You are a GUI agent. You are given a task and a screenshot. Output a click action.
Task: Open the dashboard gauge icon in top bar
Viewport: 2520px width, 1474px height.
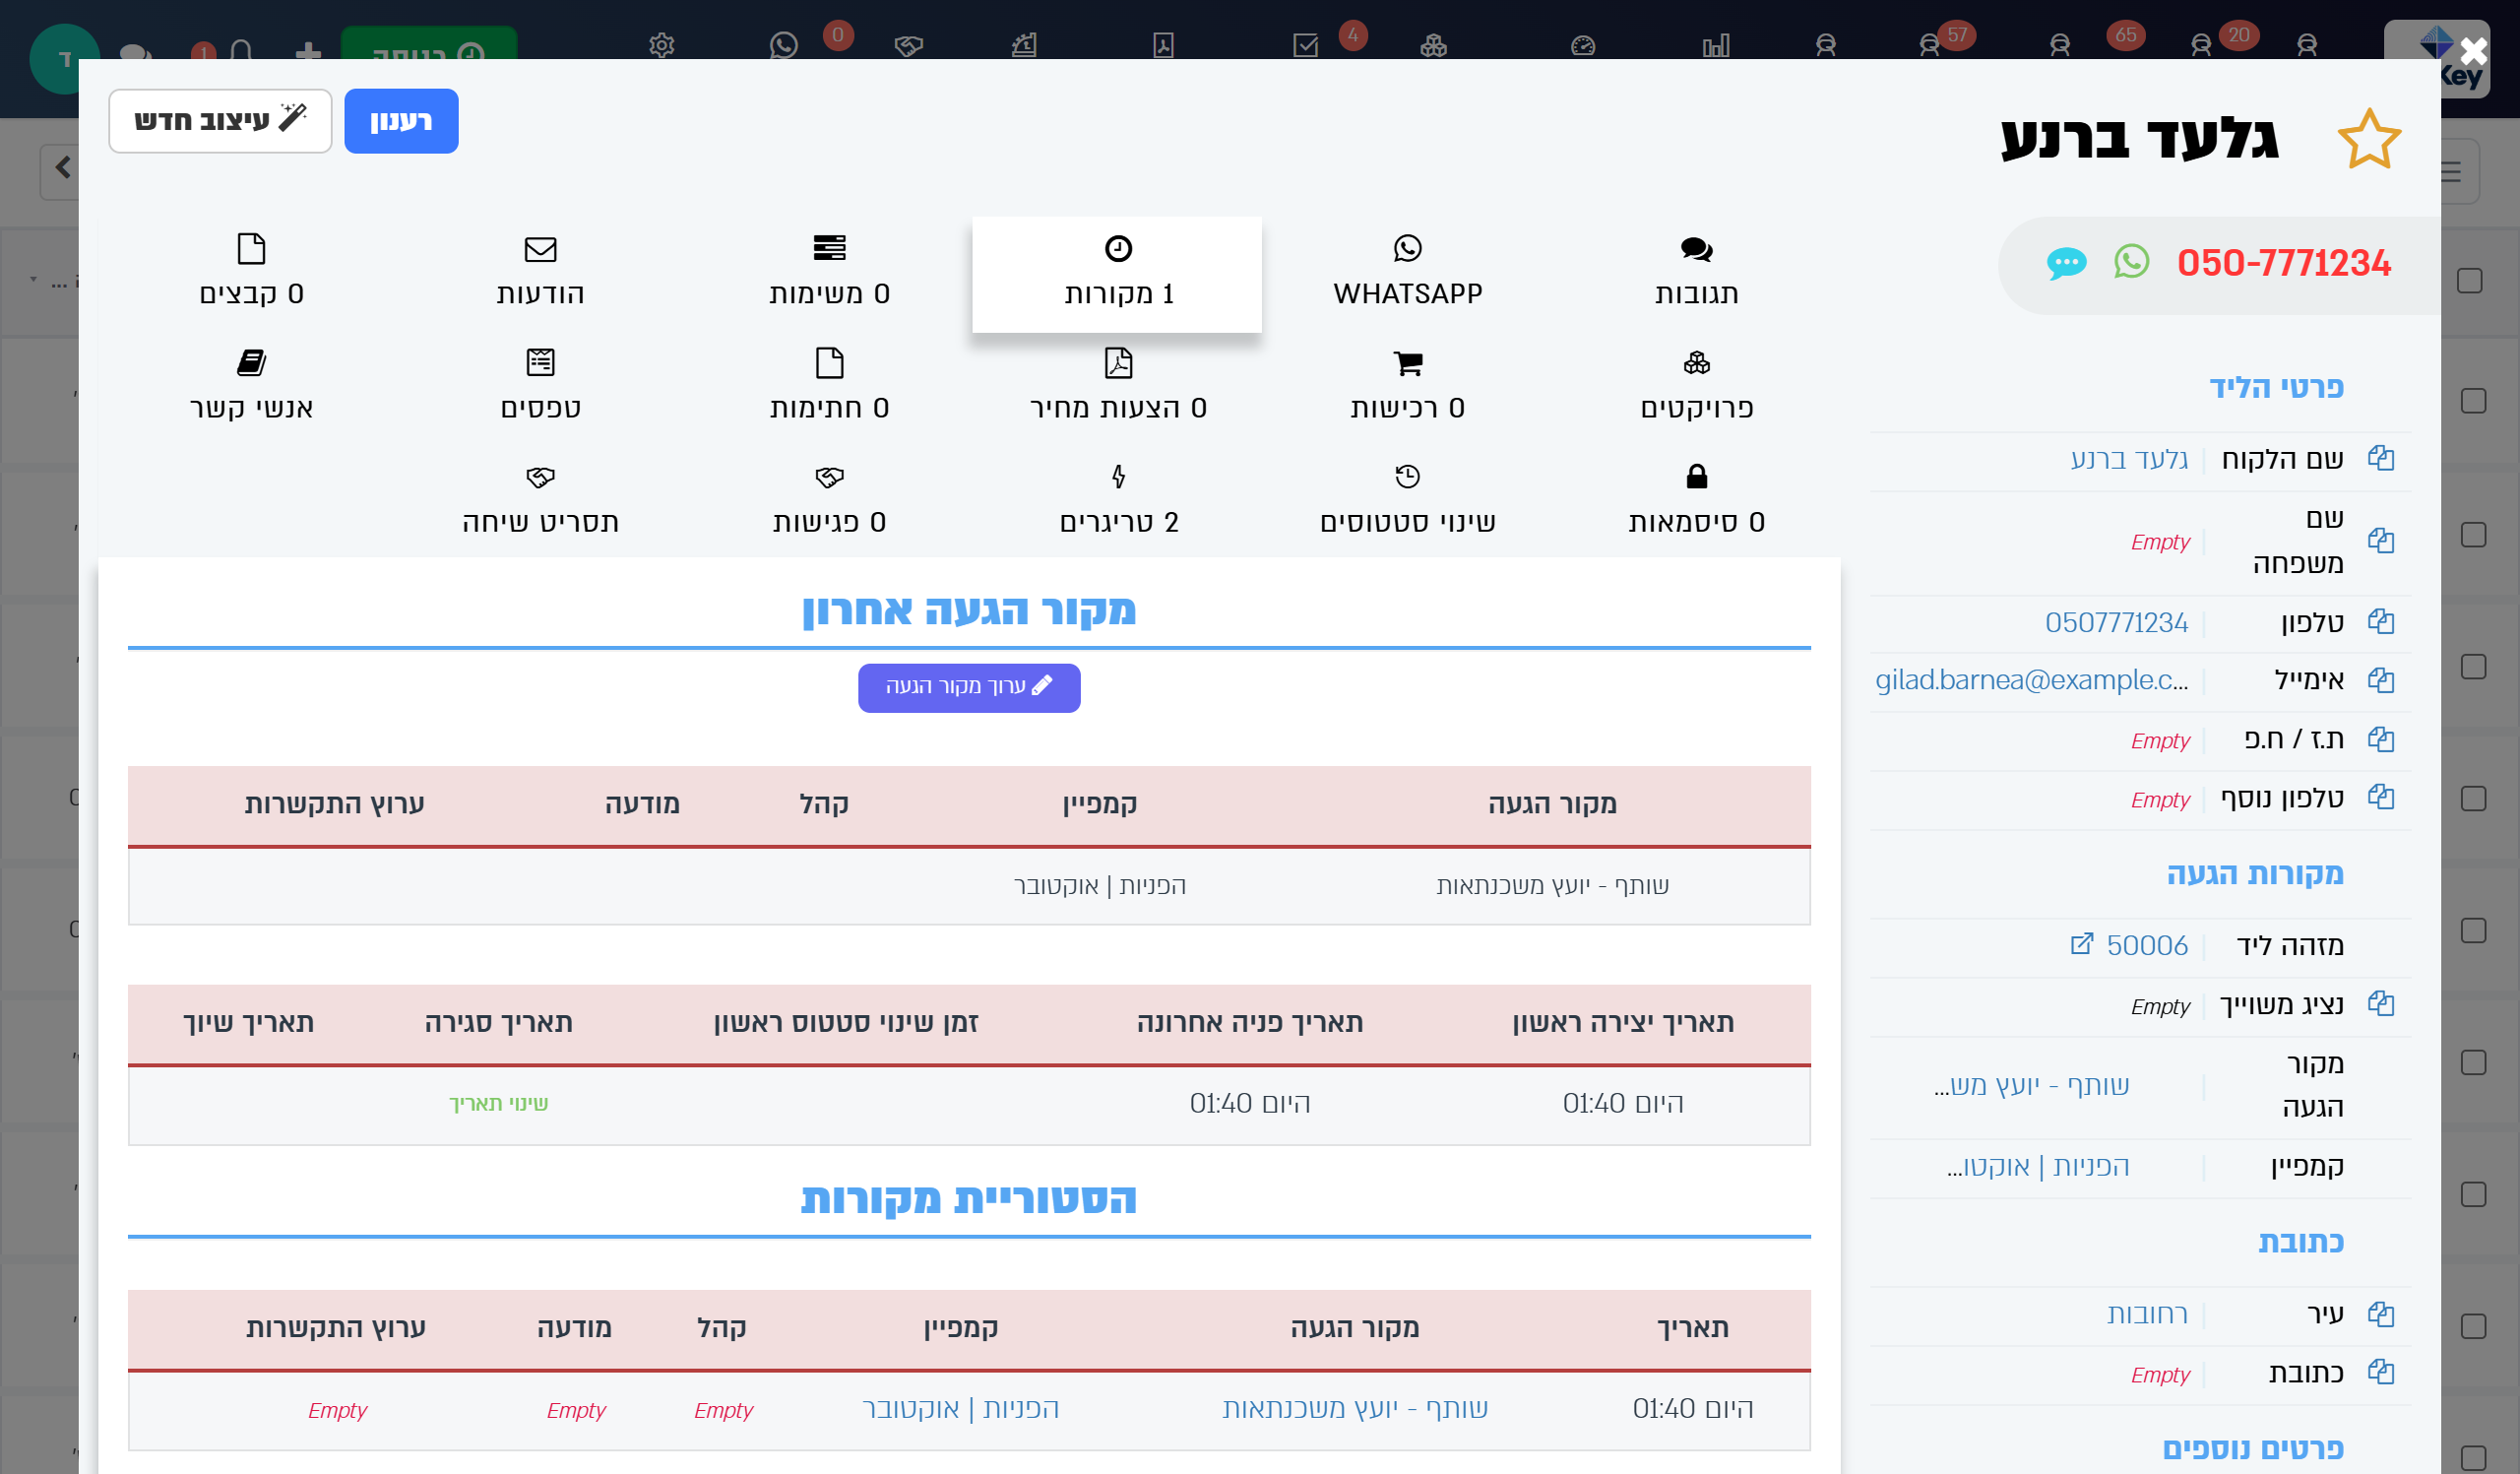1582,45
